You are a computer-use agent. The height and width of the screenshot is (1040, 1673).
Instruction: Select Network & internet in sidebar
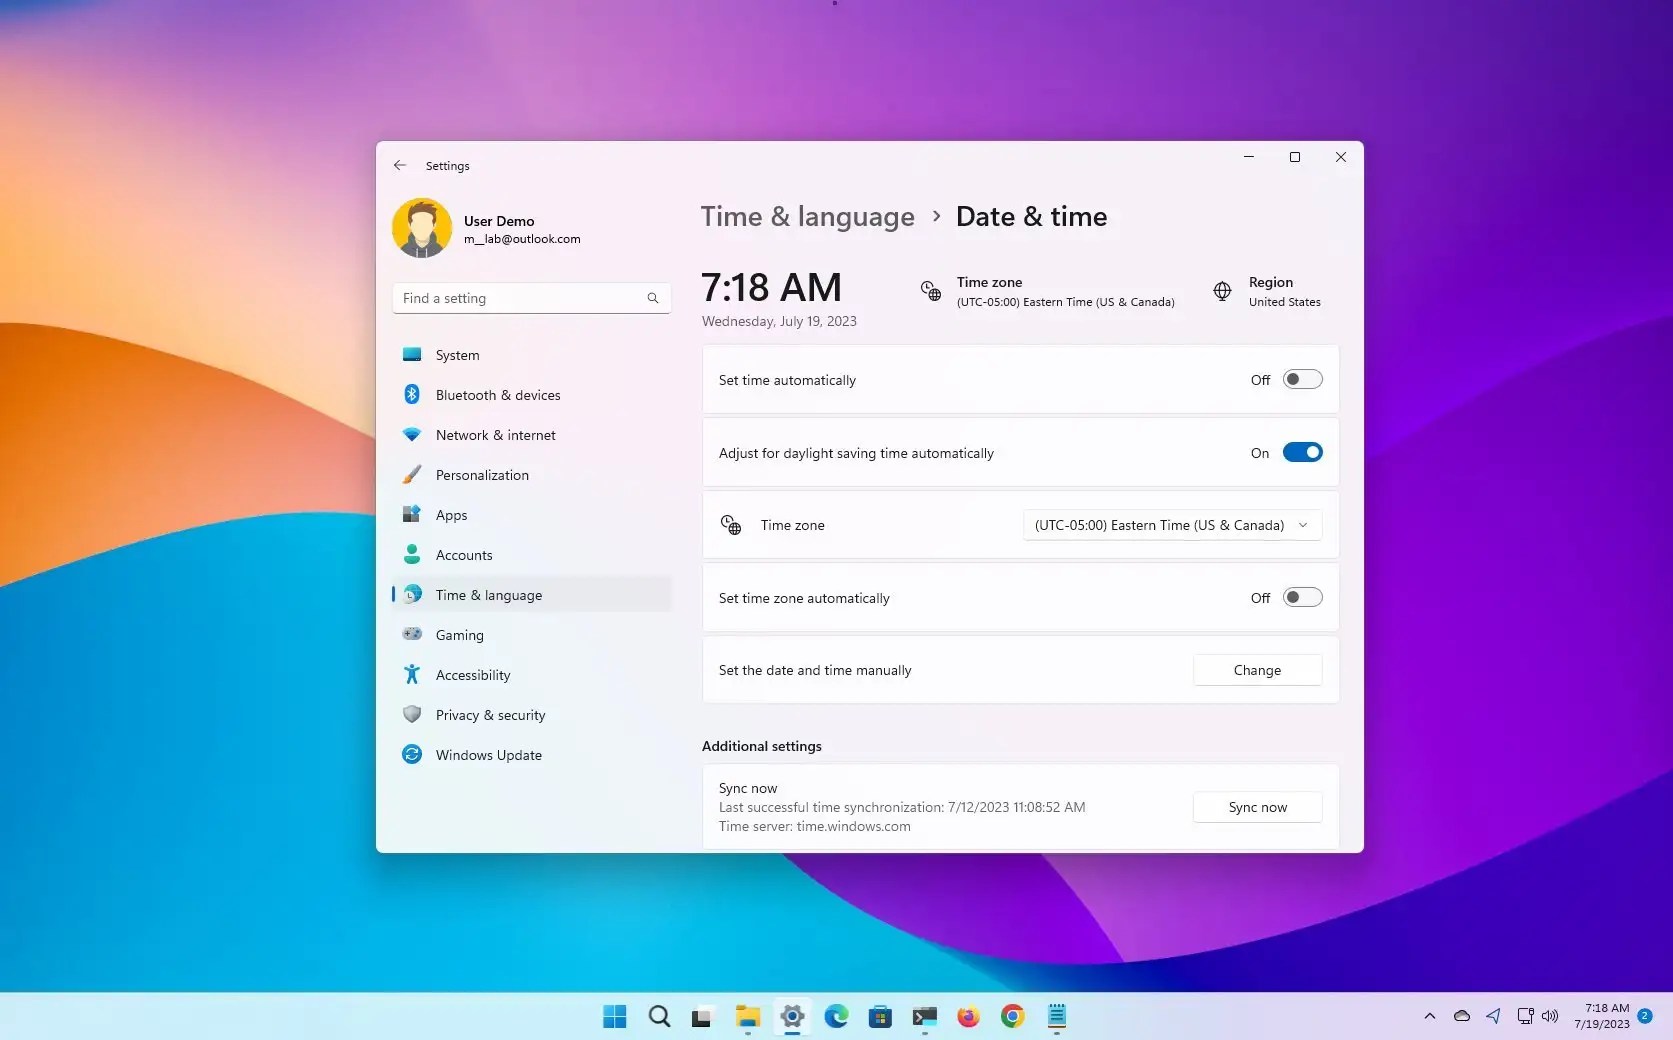click(x=495, y=435)
